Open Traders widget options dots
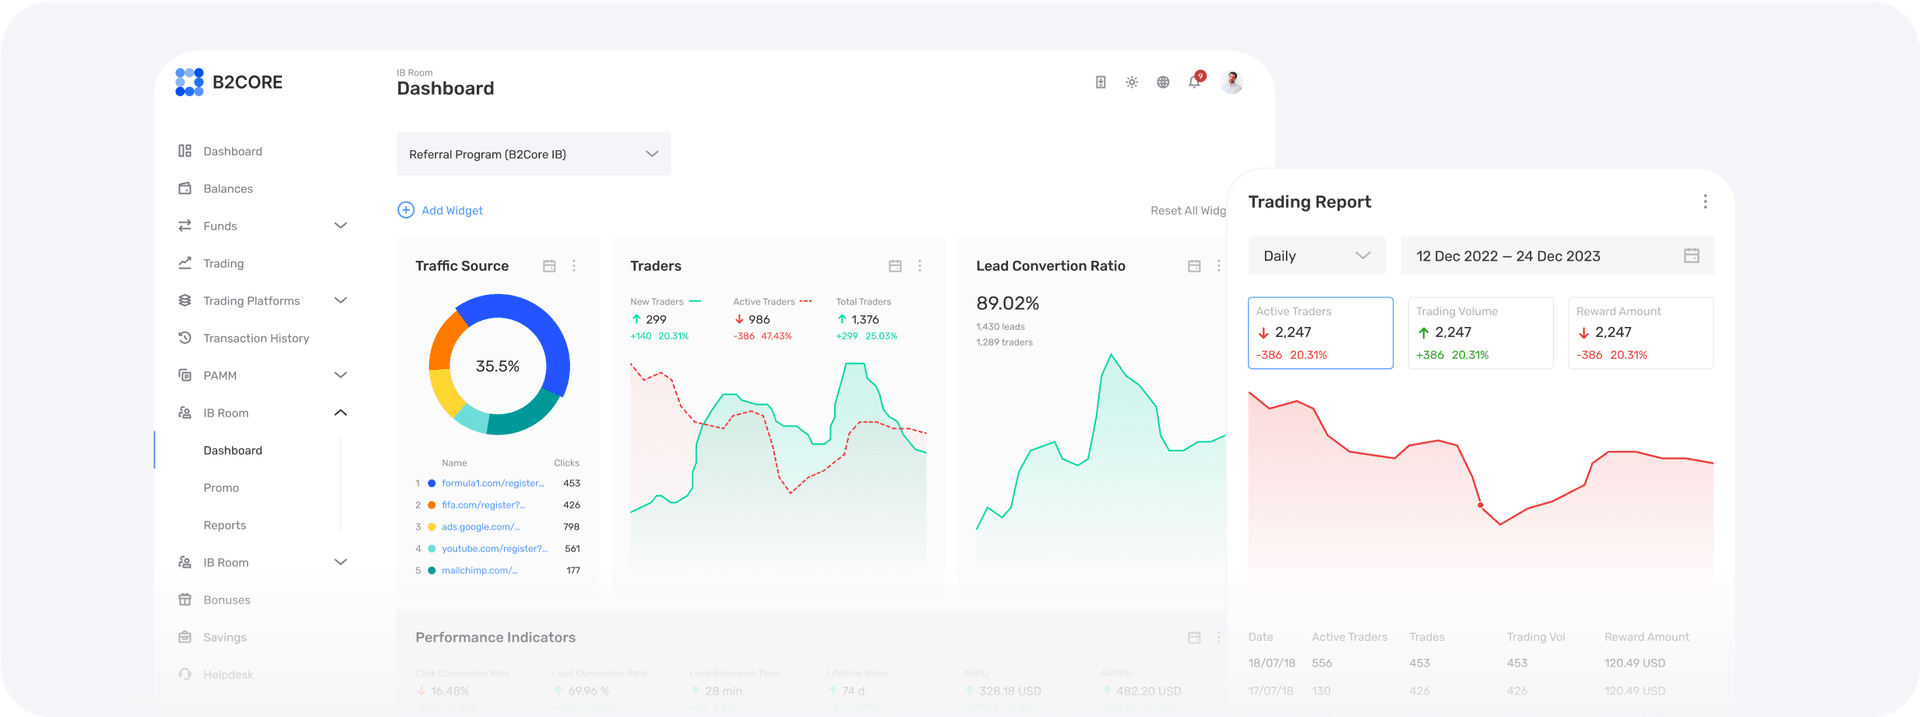This screenshot has height=717, width=1920. click(x=920, y=266)
